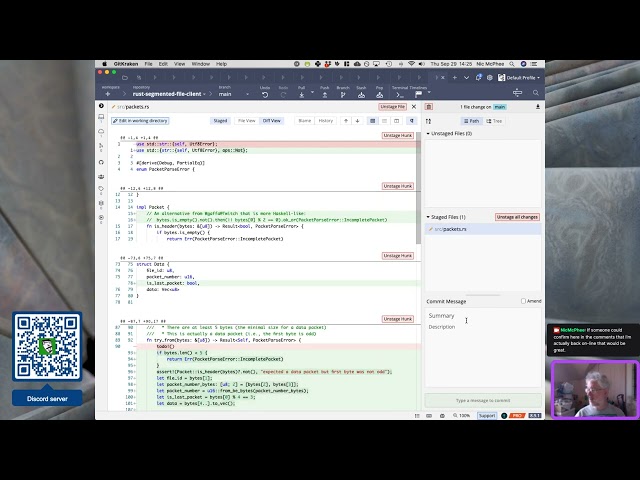
Task: Open the Timelines dropdown arrow
Action: pos(429,92)
